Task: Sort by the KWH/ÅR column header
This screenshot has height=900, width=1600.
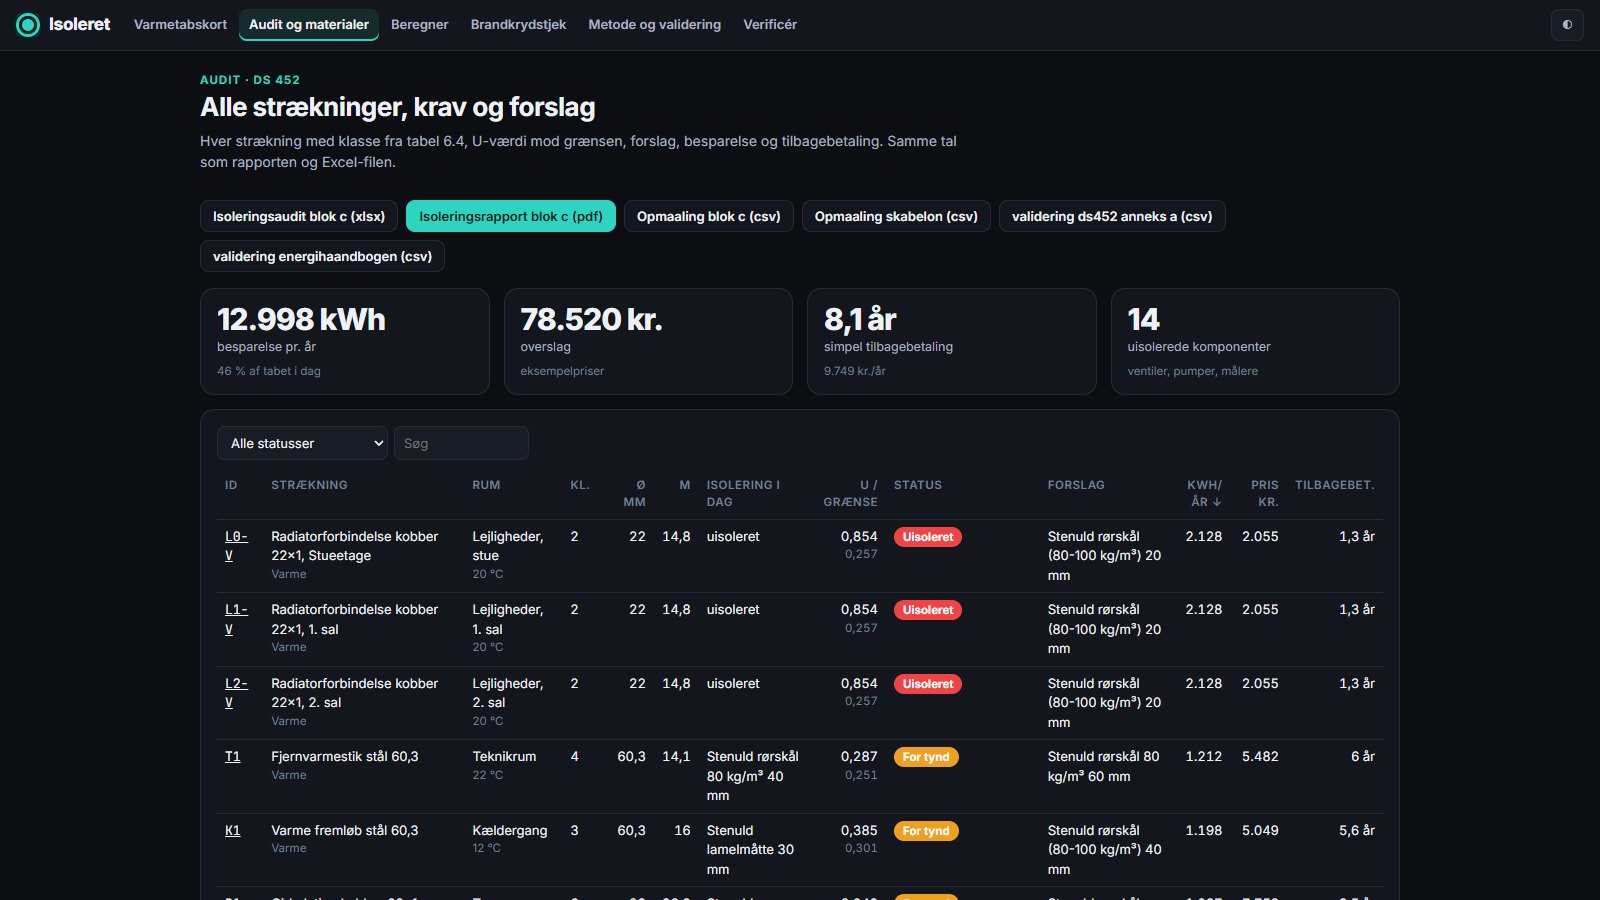Action: coord(1204,493)
